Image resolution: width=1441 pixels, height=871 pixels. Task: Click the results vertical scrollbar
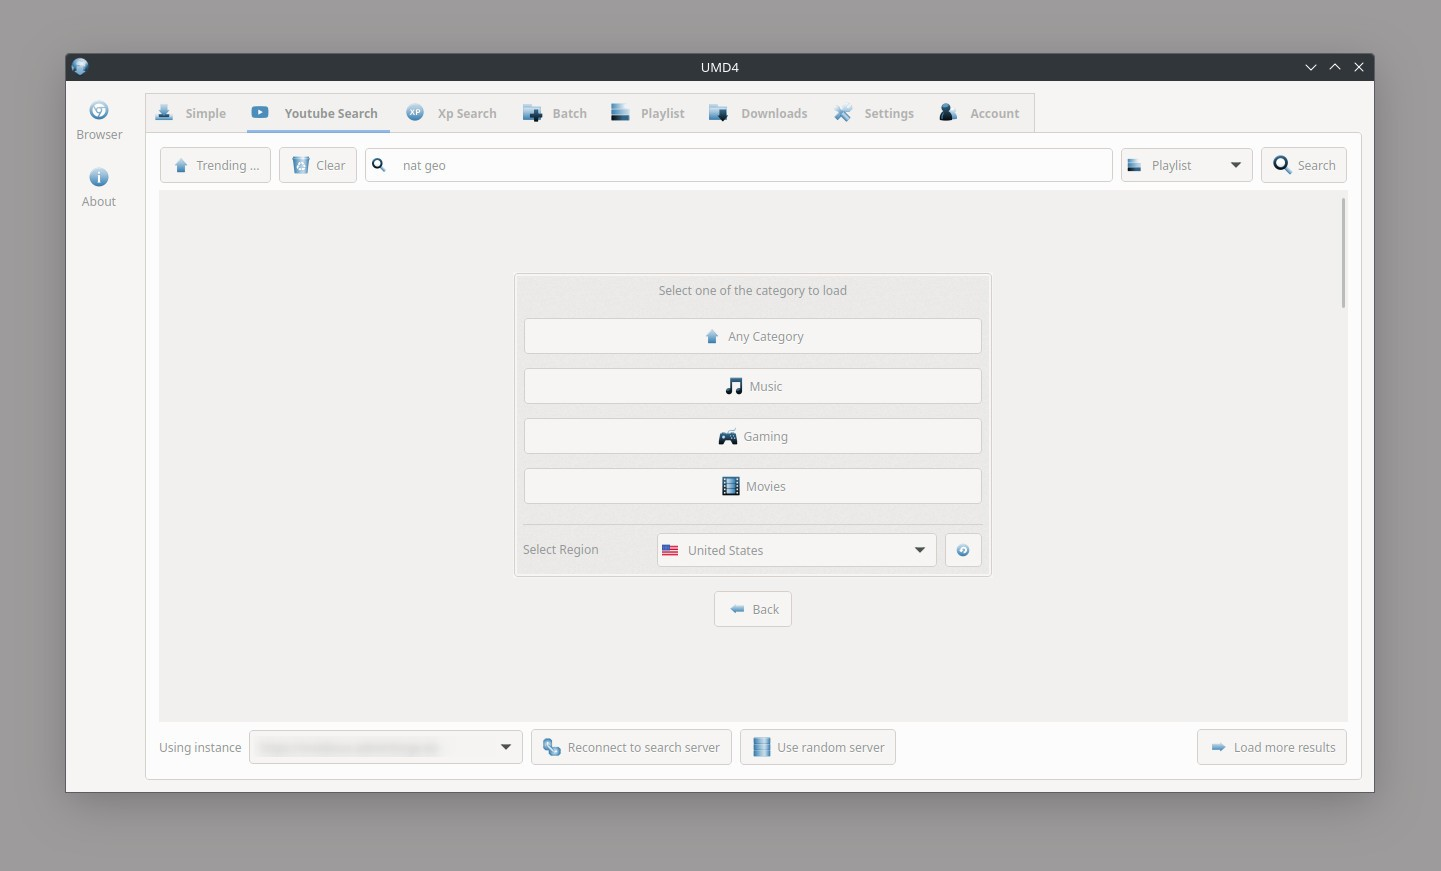tap(1343, 253)
